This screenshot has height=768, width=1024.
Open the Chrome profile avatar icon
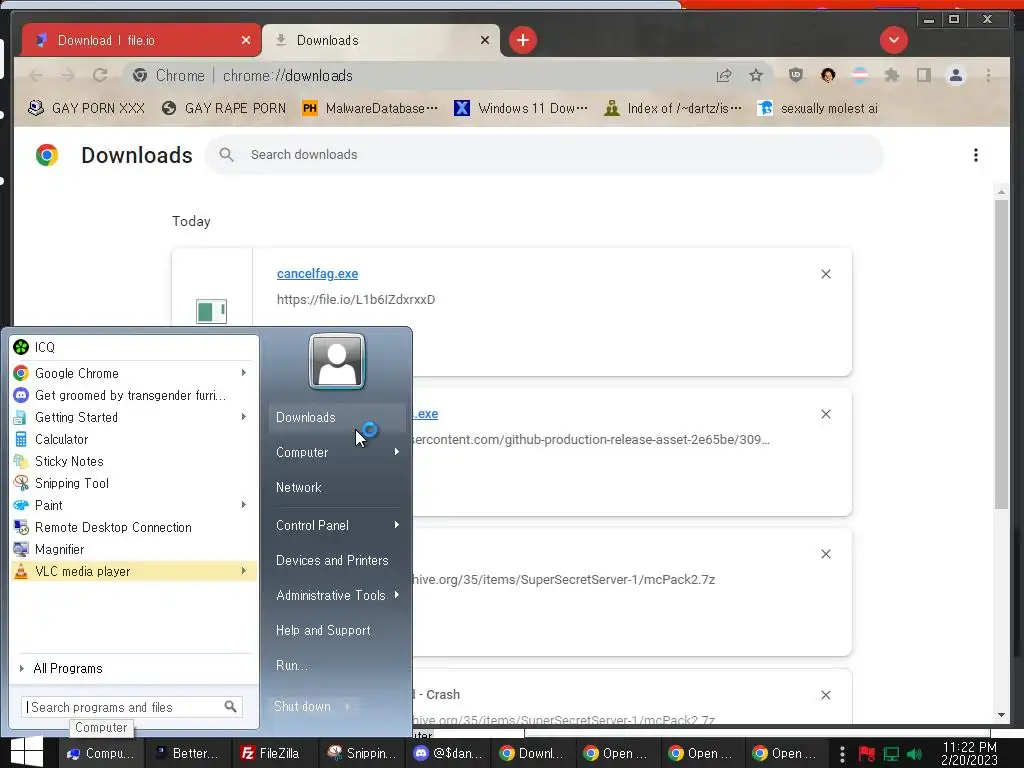(956, 76)
